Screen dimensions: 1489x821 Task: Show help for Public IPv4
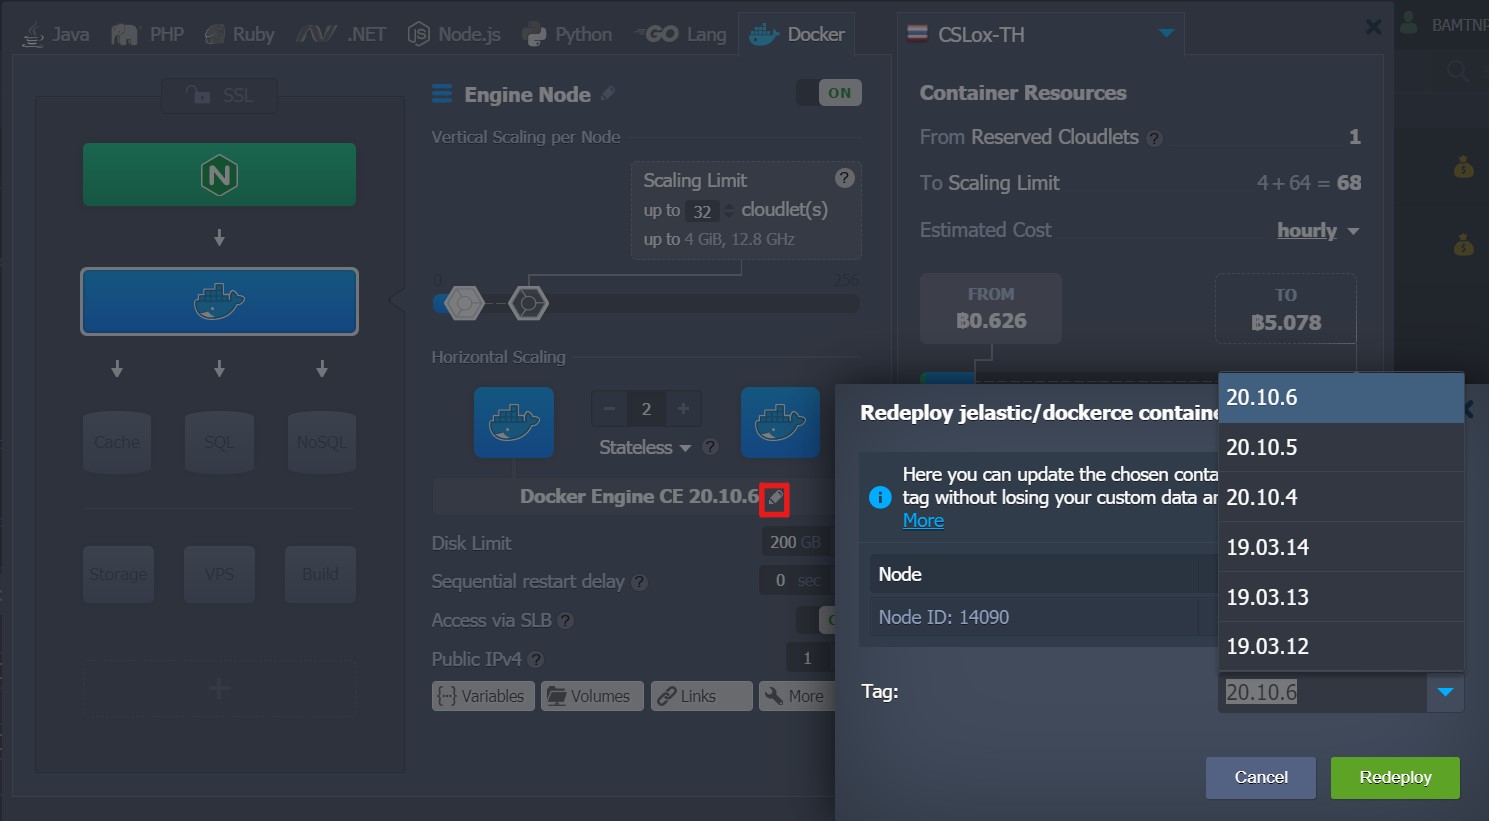click(x=535, y=660)
